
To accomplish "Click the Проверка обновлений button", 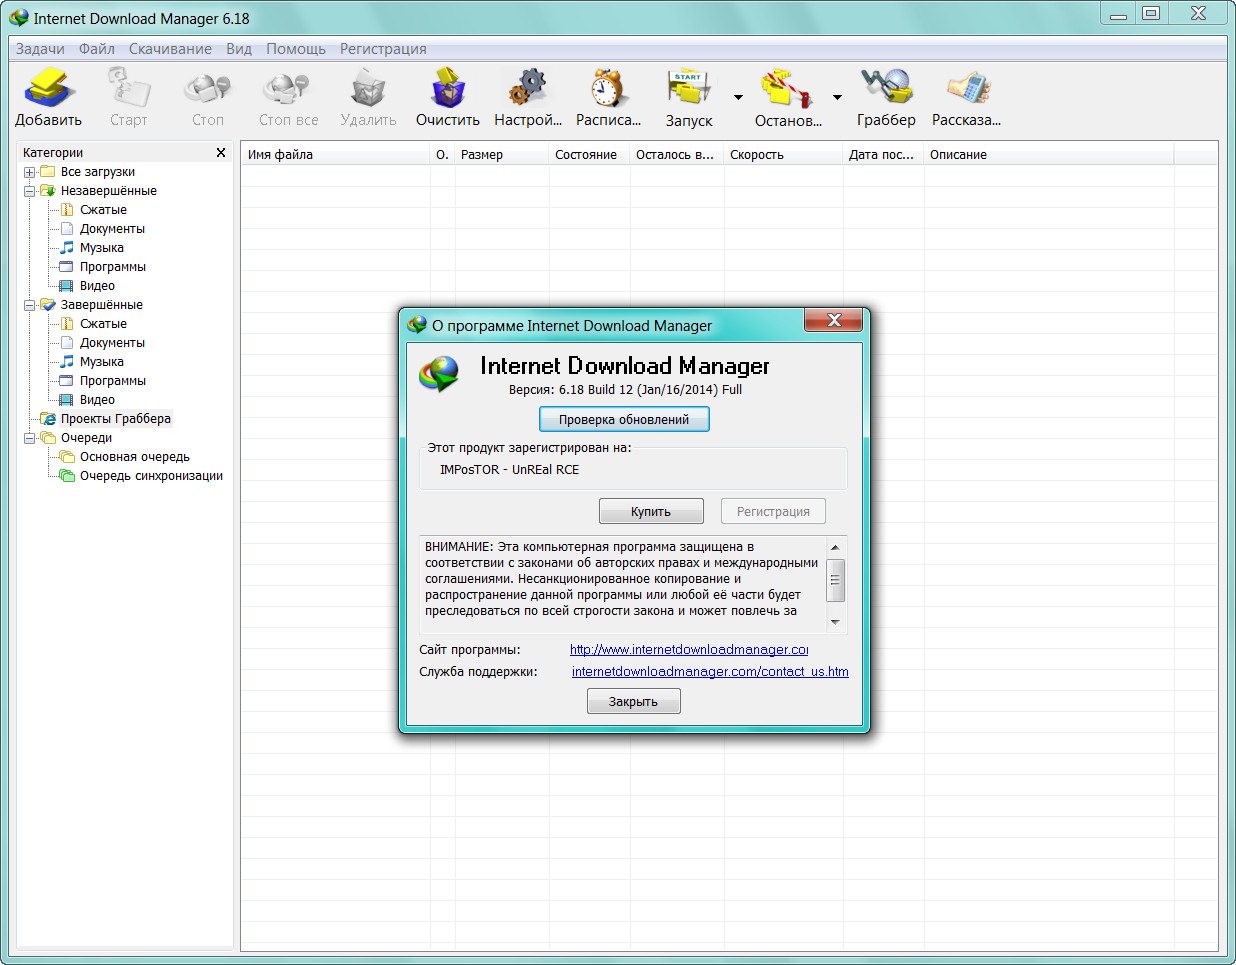I will pyautogui.click(x=624, y=419).
